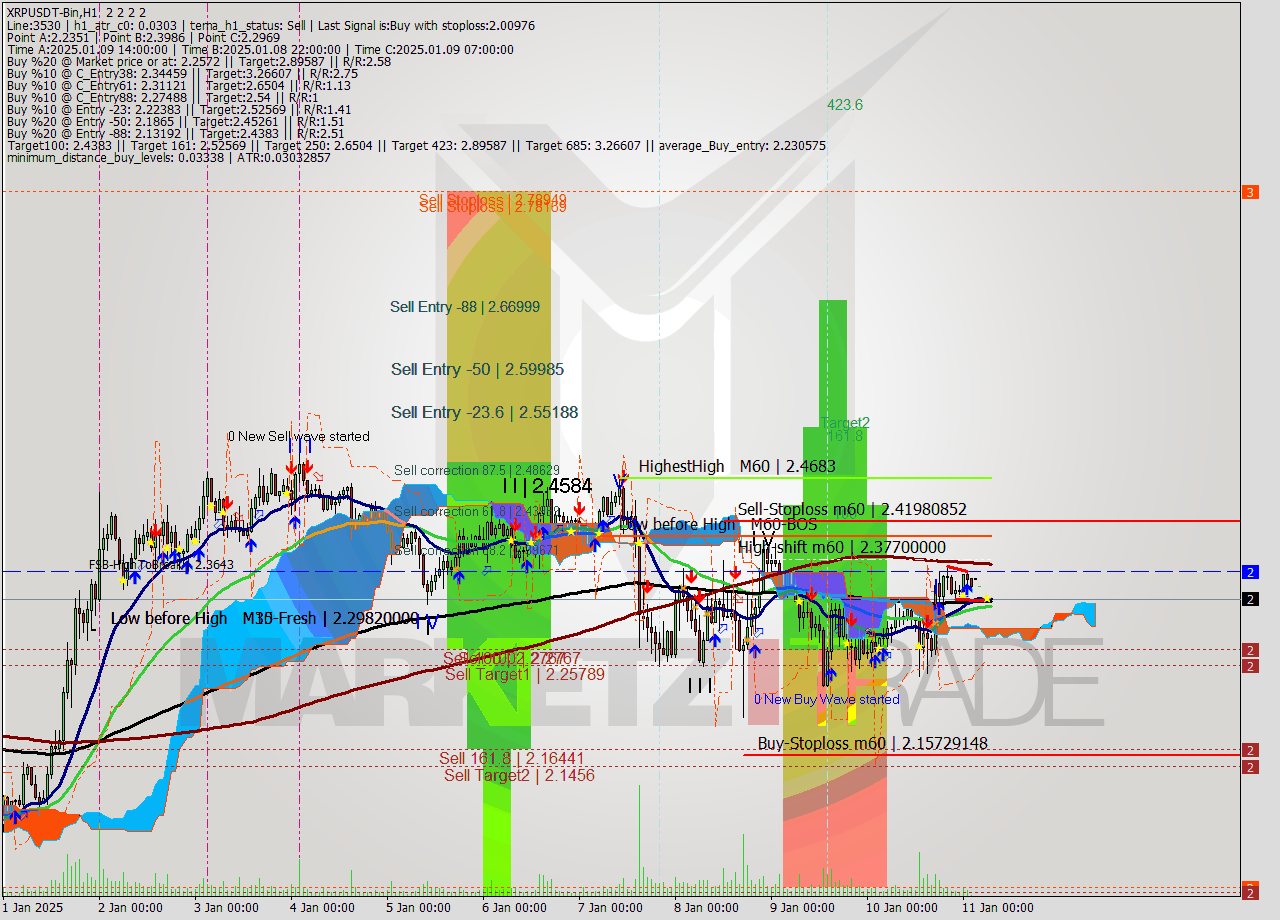Image resolution: width=1280 pixels, height=920 pixels.
Task: Click the 'M30-Fresh | 2.29820000' label
Action: [x=330, y=619]
